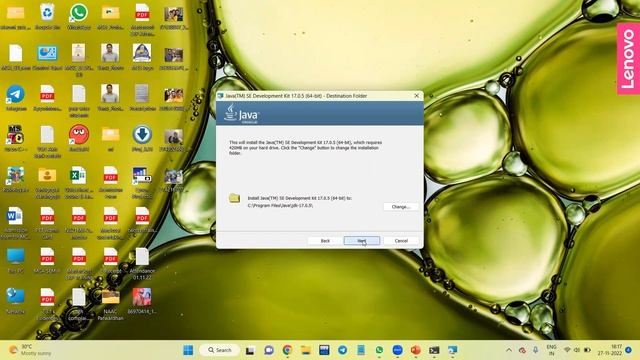Open Zoom from the taskbar
Image resolution: width=640 pixels, height=360 pixels.
(398, 350)
